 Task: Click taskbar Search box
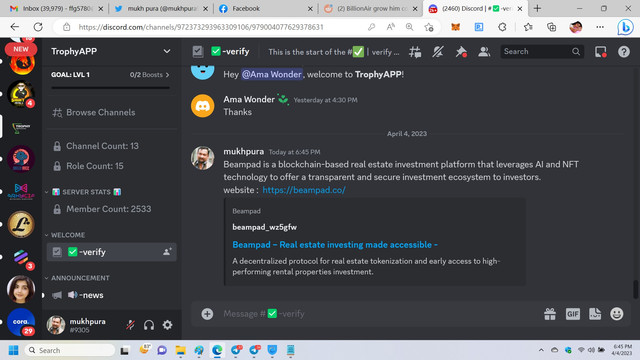[x=70, y=350]
